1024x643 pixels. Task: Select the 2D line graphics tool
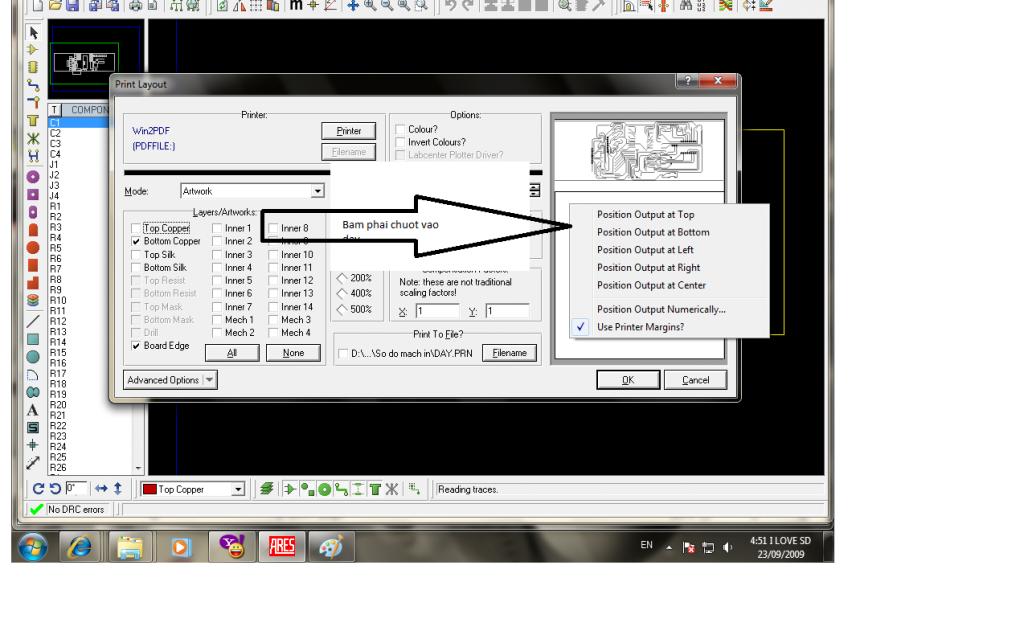tap(33, 321)
